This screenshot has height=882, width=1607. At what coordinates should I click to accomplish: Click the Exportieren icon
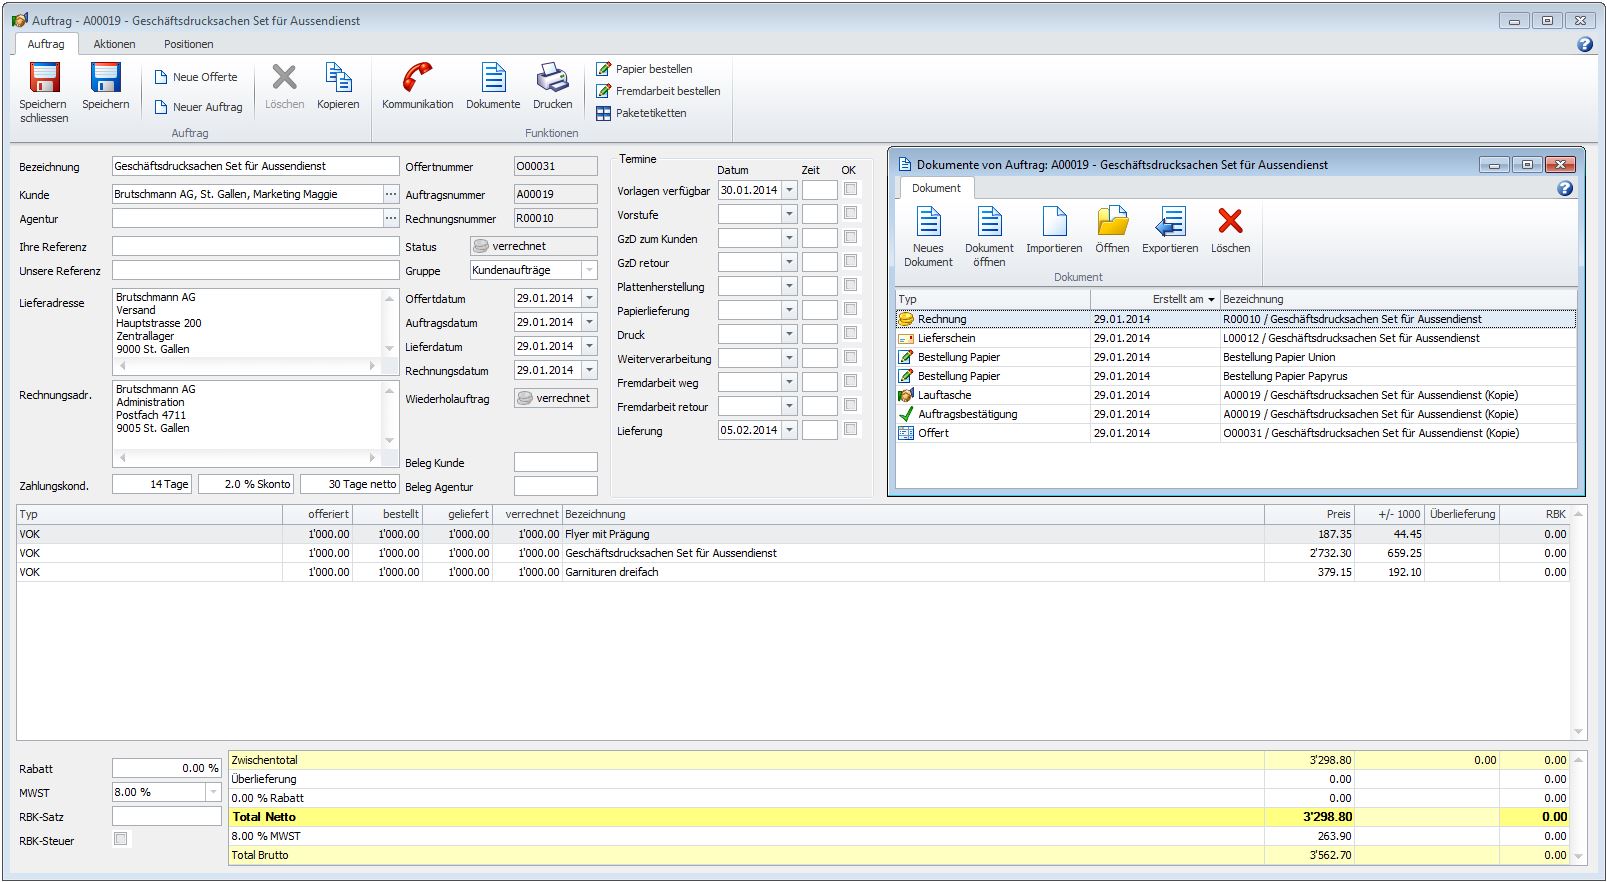(x=1170, y=223)
